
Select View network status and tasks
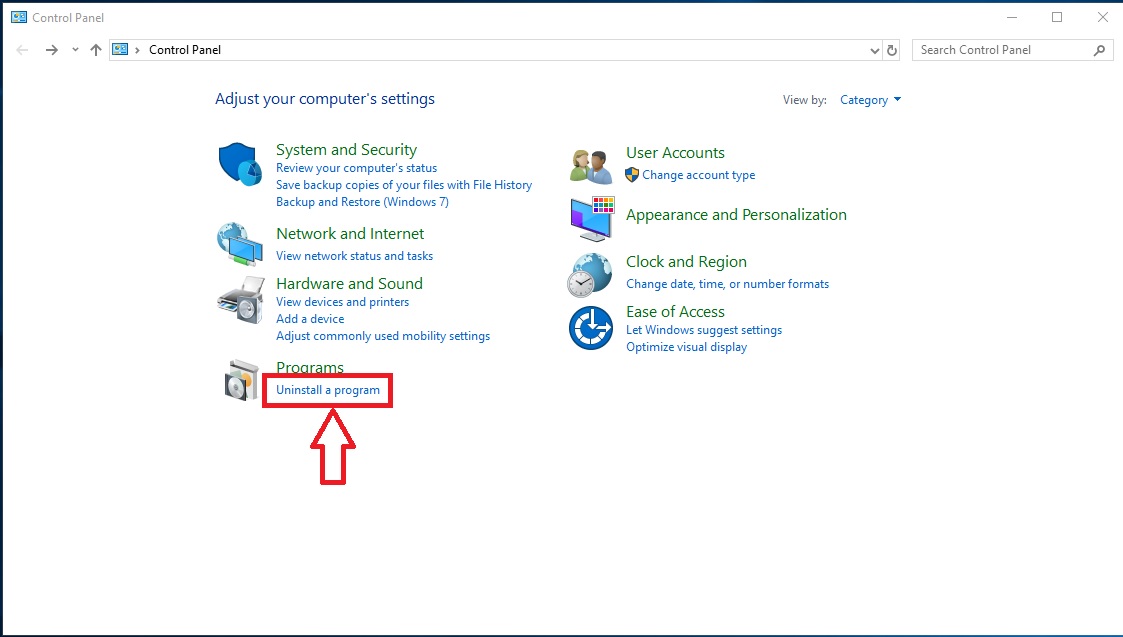(355, 256)
